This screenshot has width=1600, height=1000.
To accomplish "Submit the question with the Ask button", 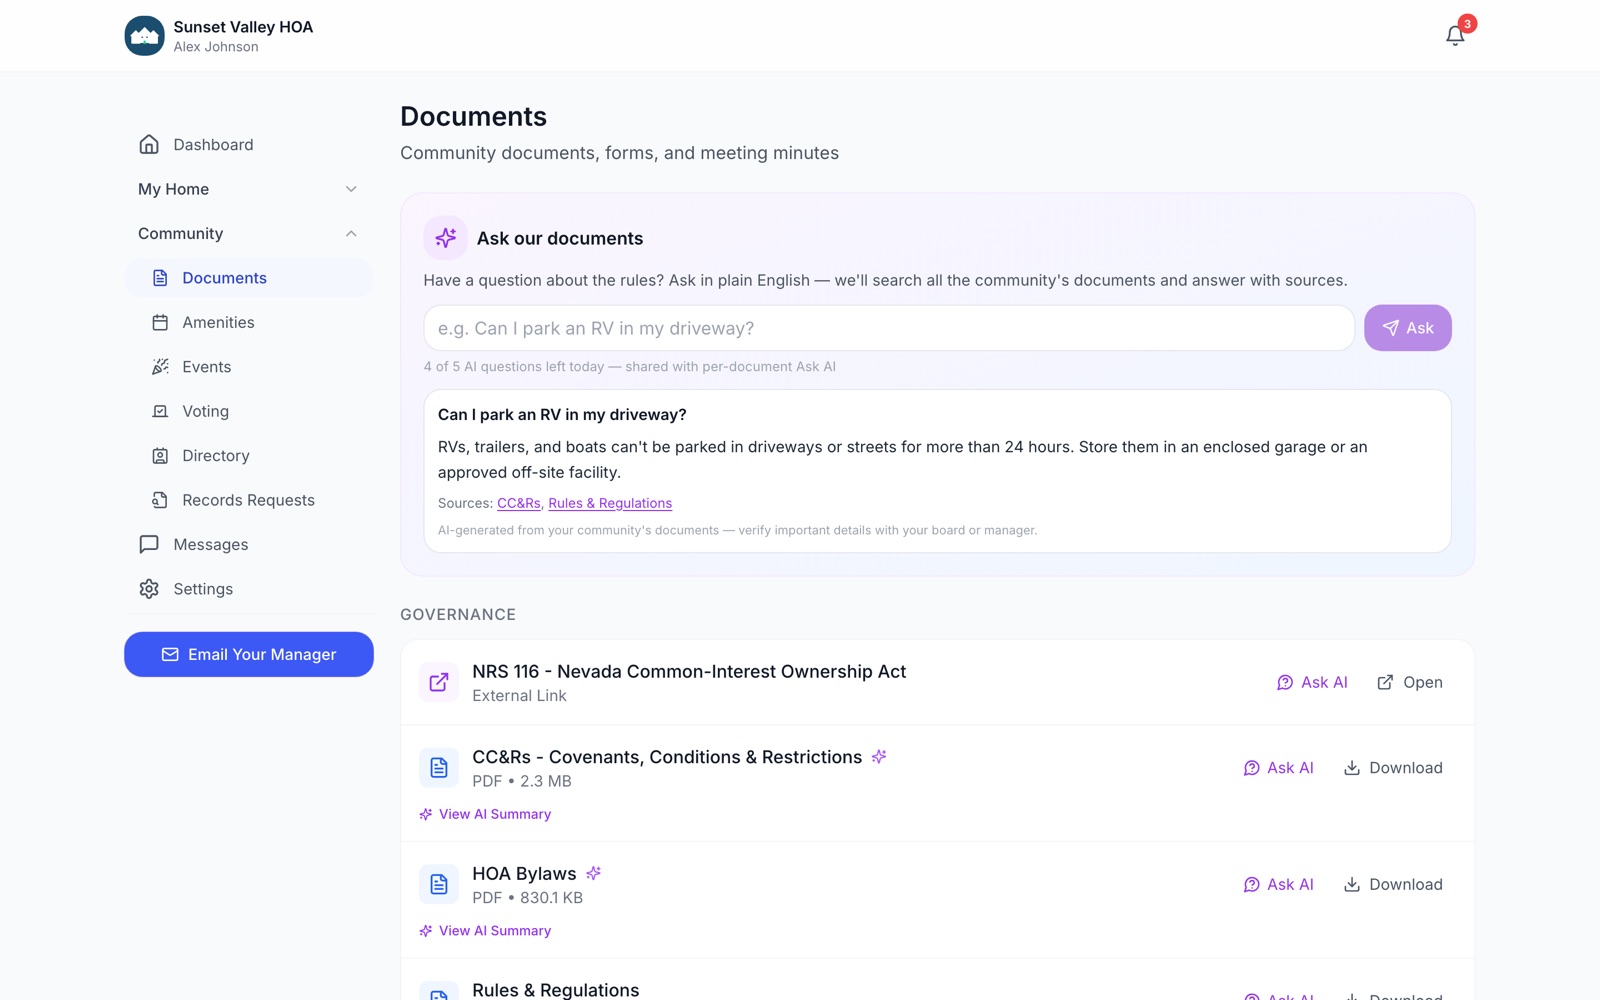I will [x=1408, y=328].
